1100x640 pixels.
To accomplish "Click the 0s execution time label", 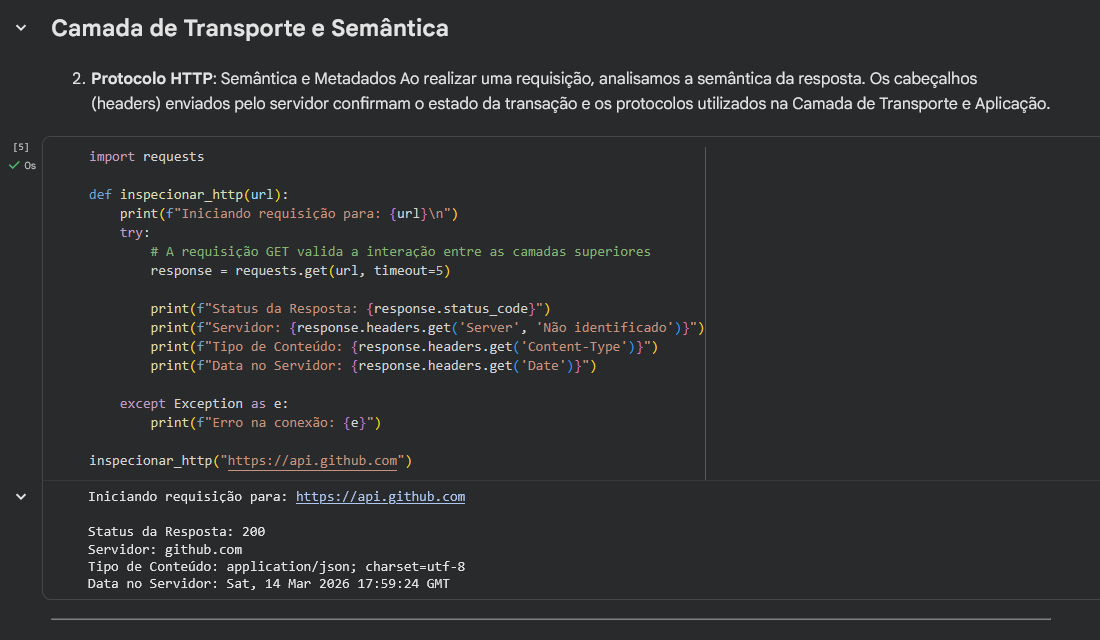I will pyautogui.click(x=30, y=166).
